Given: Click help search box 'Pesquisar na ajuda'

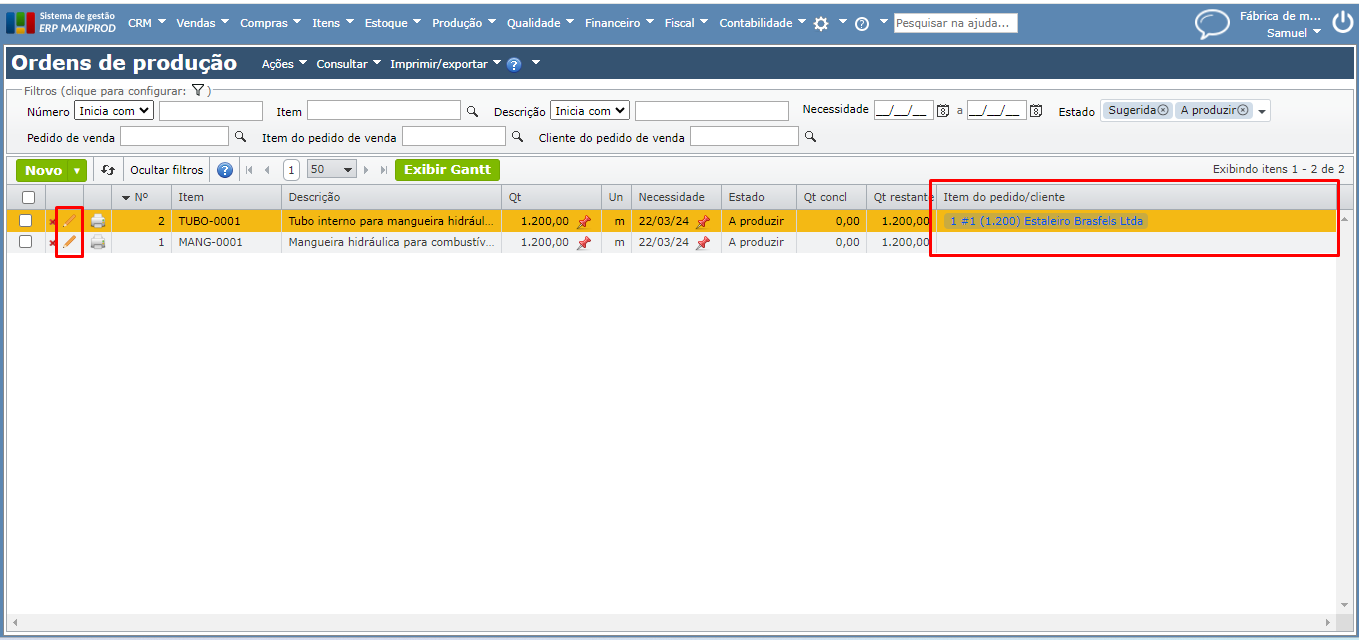Looking at the screenshot, I should (x=956, y=23).
